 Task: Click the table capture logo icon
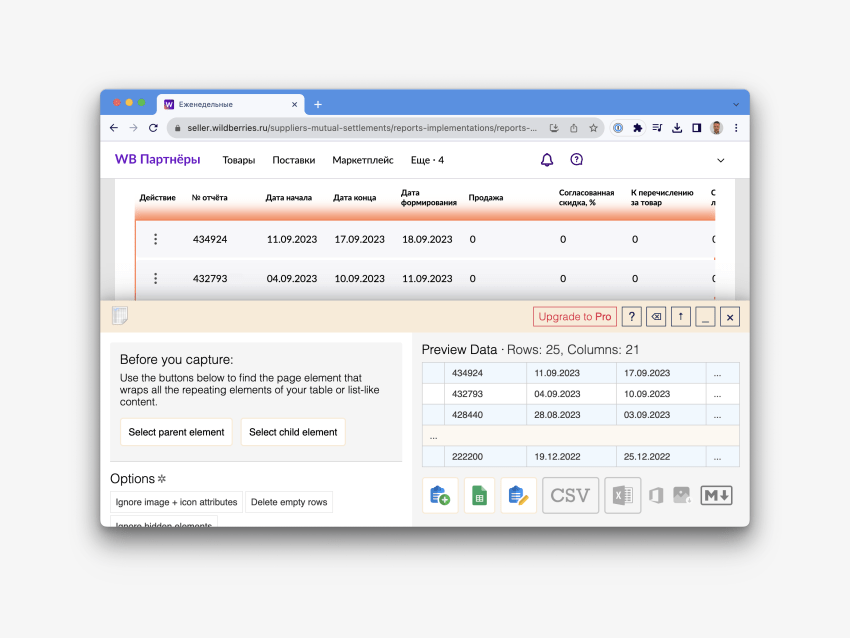click(x=120, y=315)
